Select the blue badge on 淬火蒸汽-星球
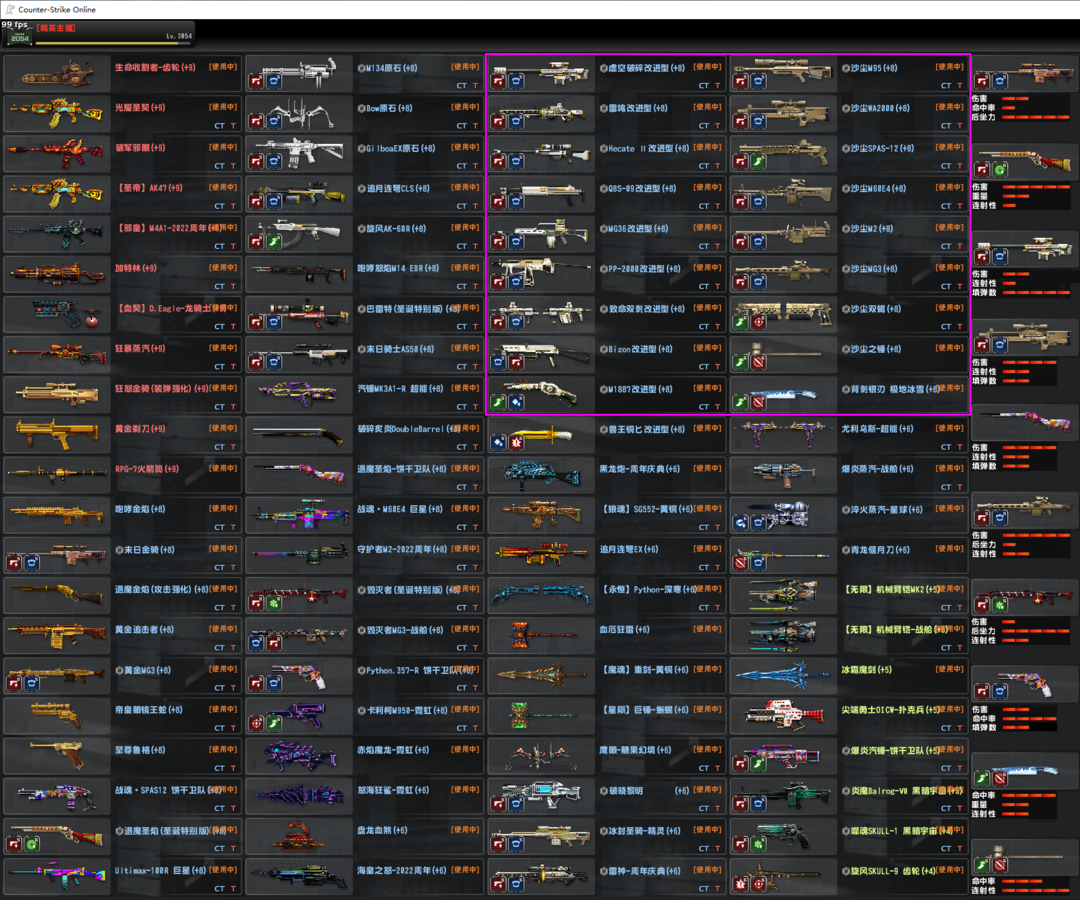The height and width of the screenshot is (900, 1080). click(758, 523)
